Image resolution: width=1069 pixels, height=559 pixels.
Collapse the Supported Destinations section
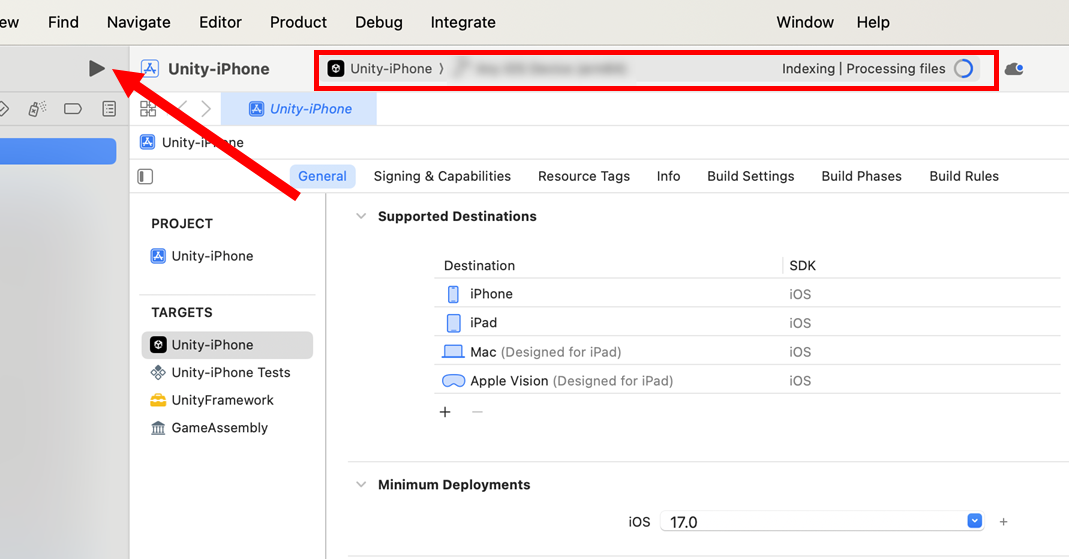361,216
